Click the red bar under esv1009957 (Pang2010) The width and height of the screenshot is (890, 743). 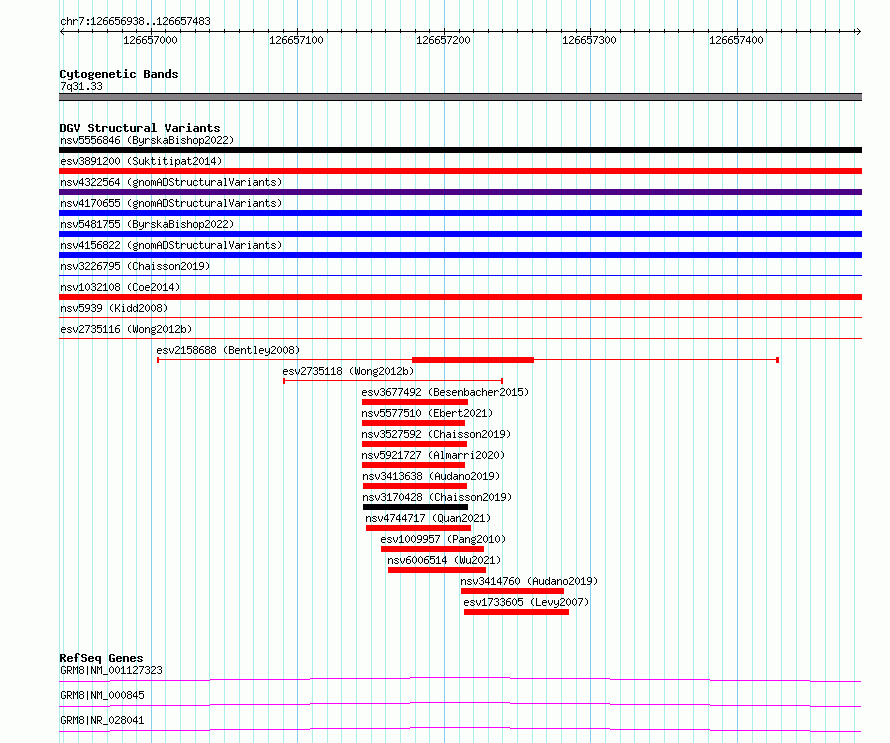tap(433, 549)
